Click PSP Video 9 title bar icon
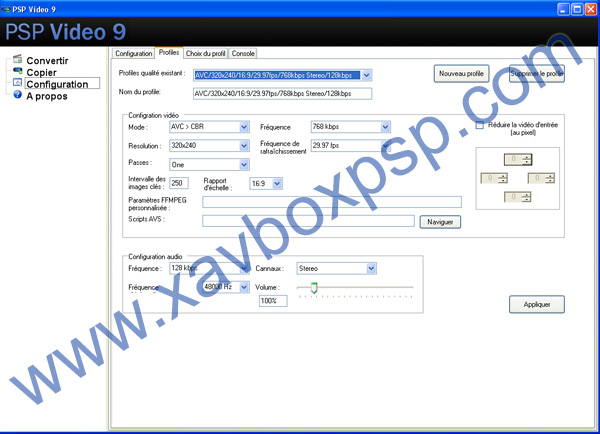This screenshot has height=434, width=600. coord(6,9)
